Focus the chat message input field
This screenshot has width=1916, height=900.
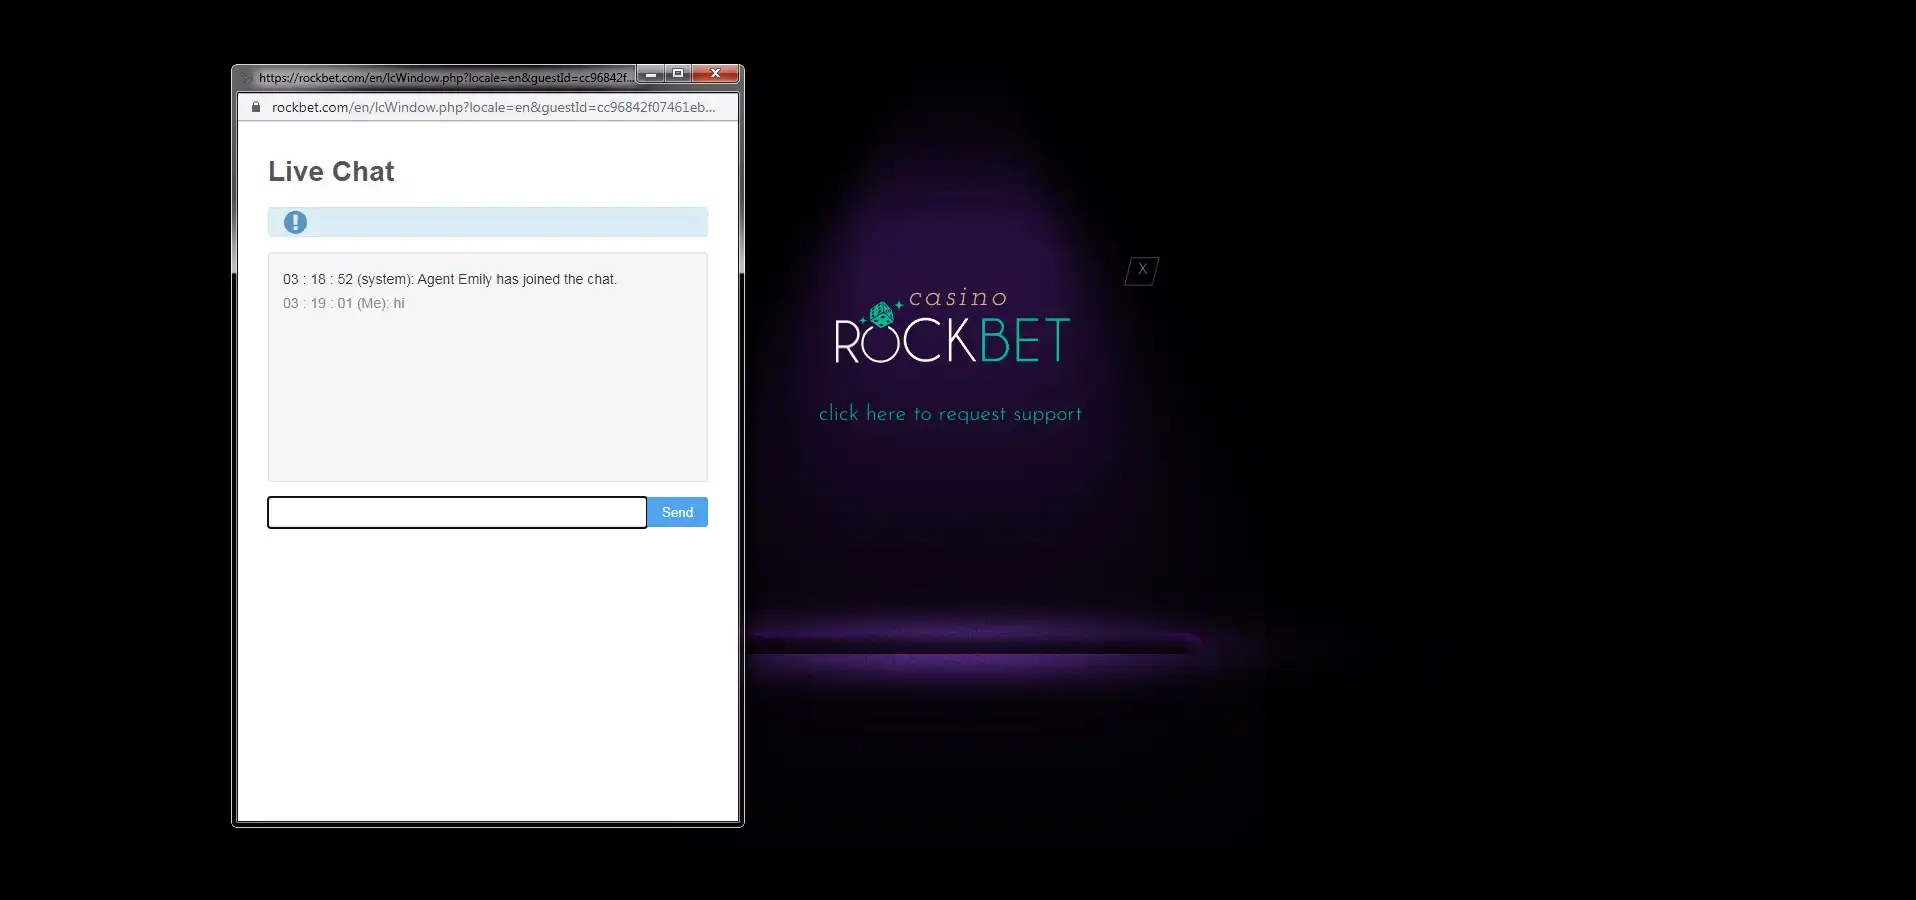coord(457,513)
